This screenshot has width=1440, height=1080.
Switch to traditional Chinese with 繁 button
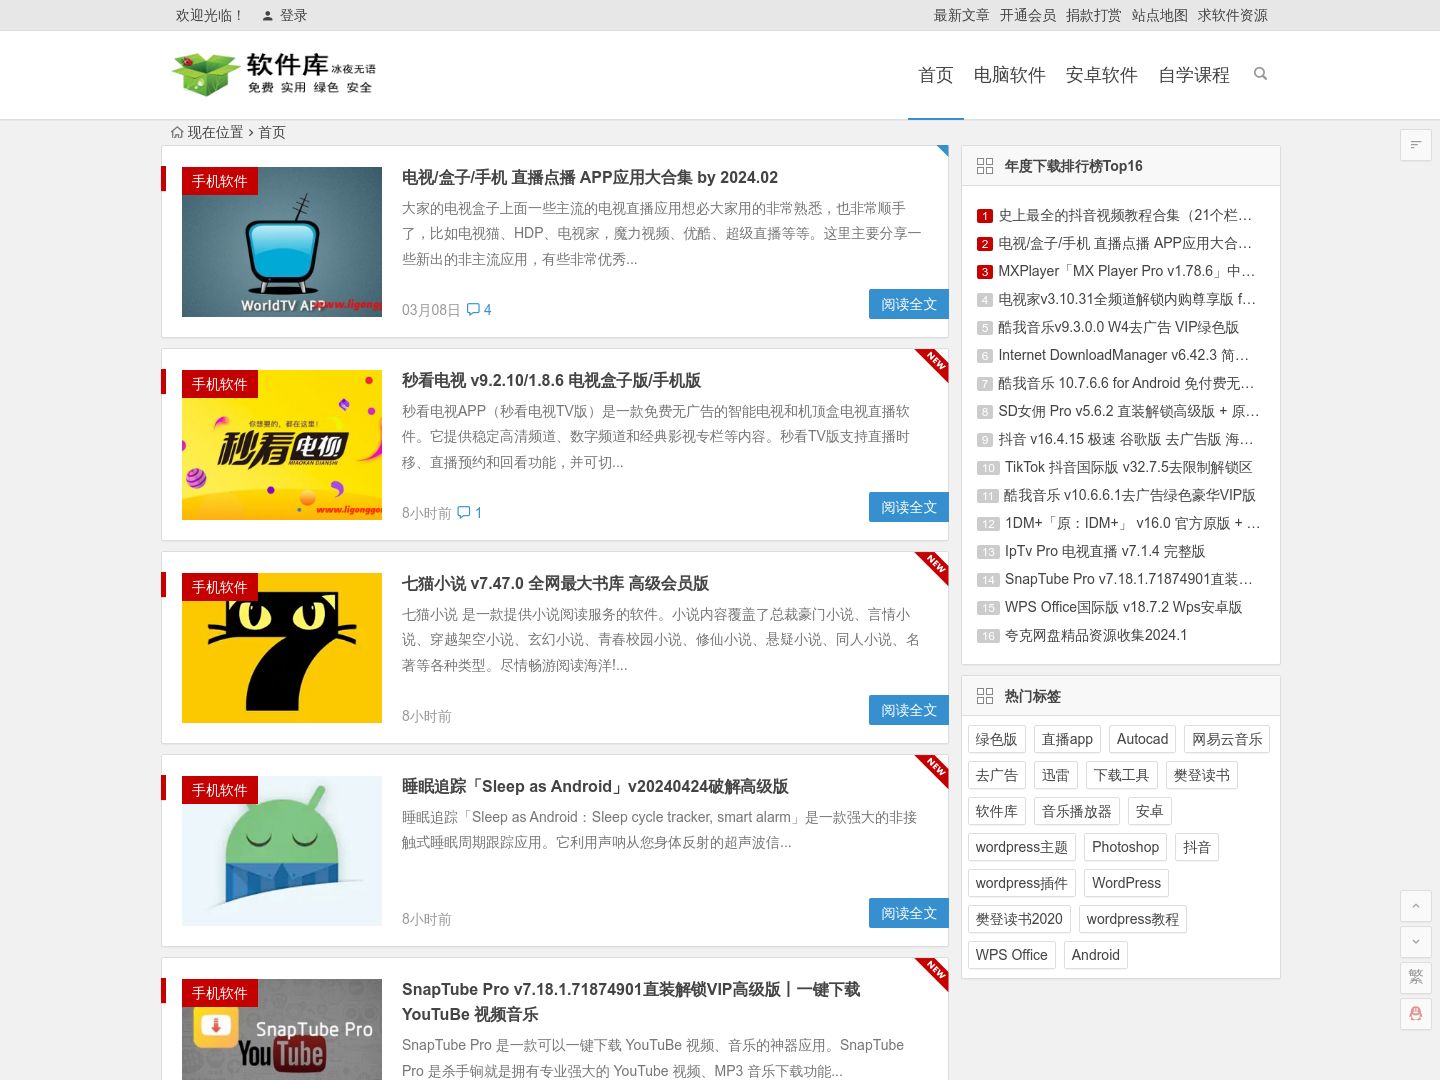pyautogui.click(x=1416, y=977)
